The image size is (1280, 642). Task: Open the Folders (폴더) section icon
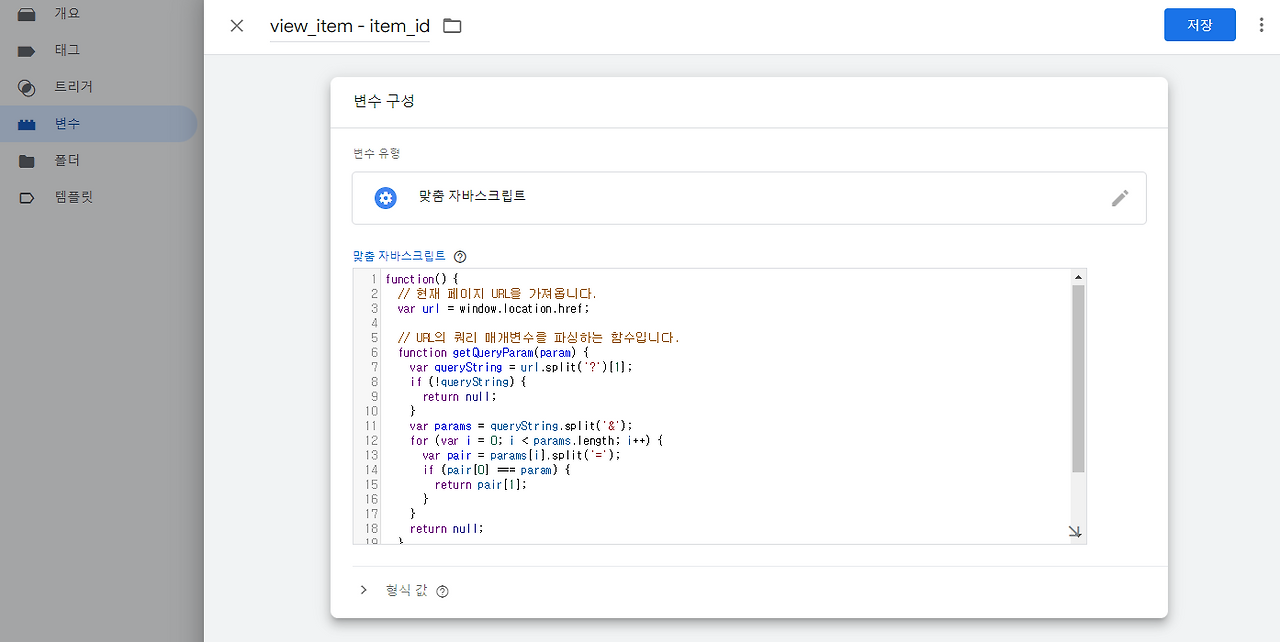[x=27, y=160]
